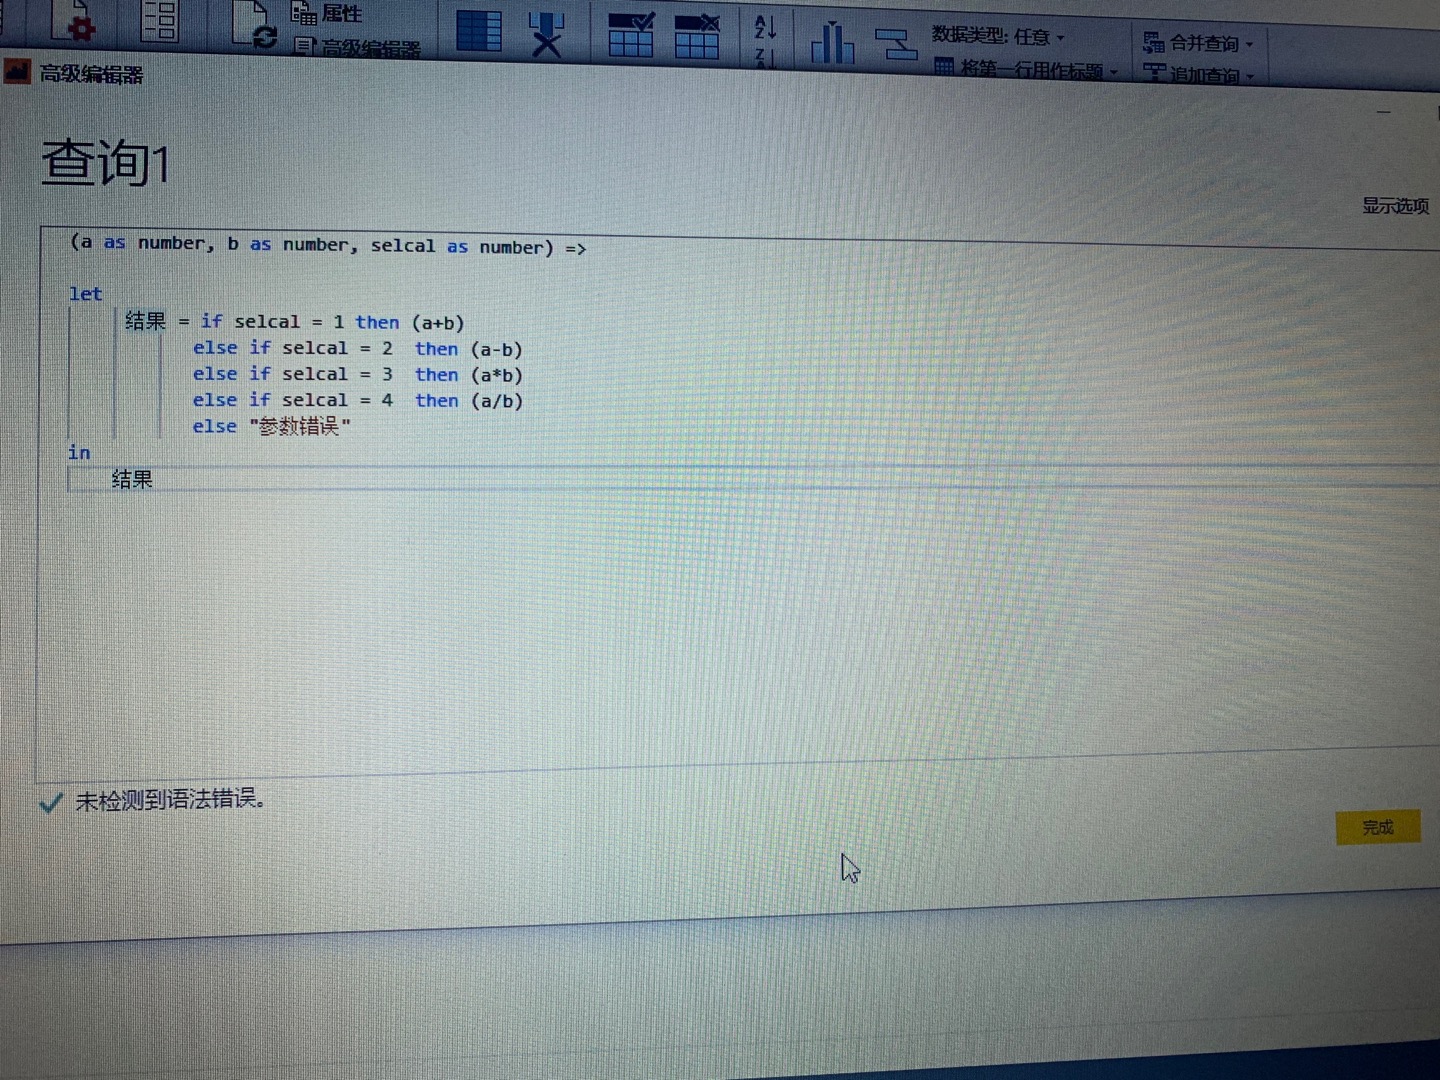This screenshot has height=1080, width=1440.
Task: Click the Power BI icon in the dialog title
Action: pos(17,72)
